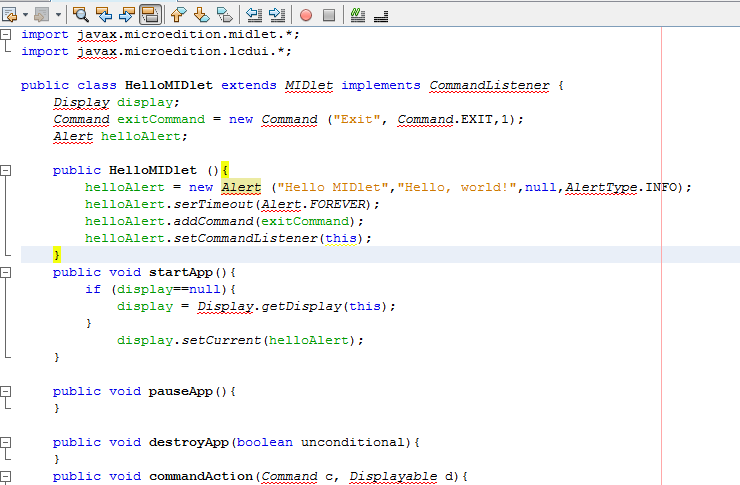
Task: Click the underlined Alert class after 'new'
Action: [241, 187]
